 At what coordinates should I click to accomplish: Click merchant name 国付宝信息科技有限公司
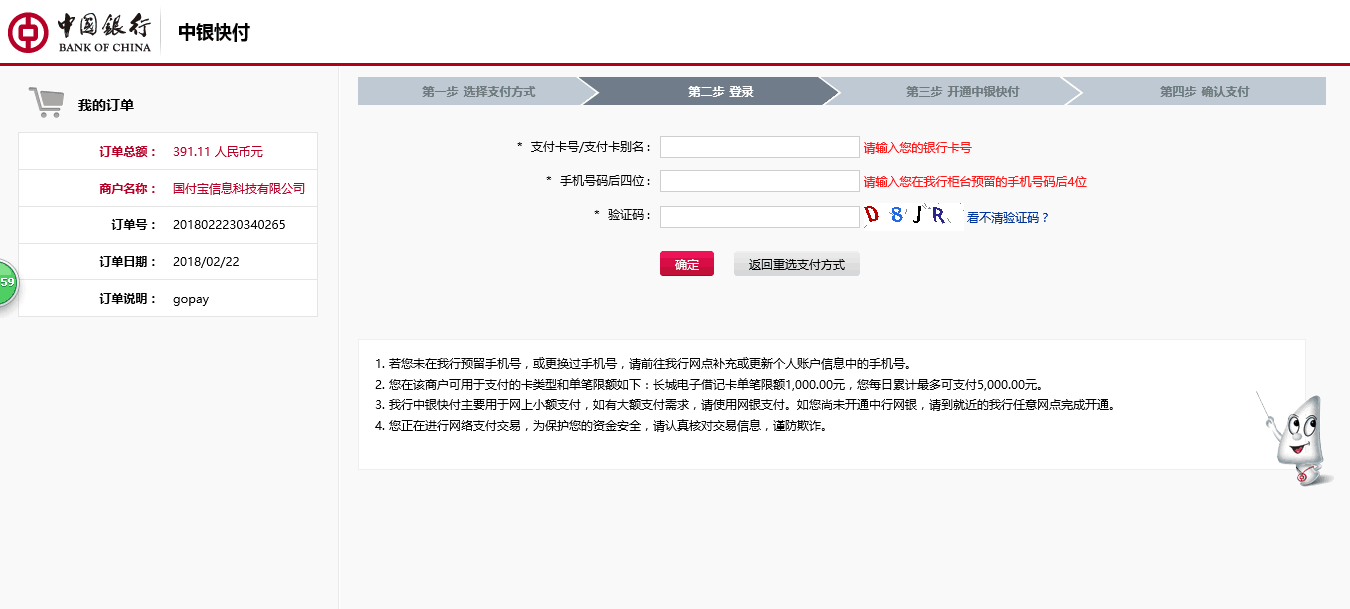coord(239,188)
